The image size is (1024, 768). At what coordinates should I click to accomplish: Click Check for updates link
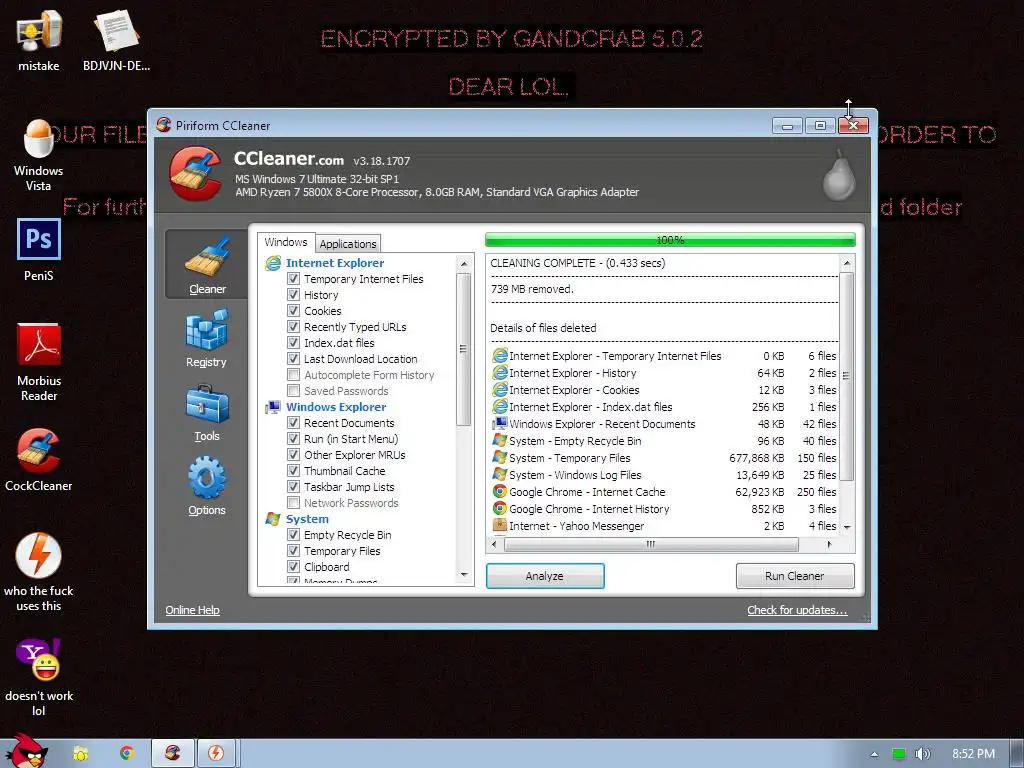(797, 610)
